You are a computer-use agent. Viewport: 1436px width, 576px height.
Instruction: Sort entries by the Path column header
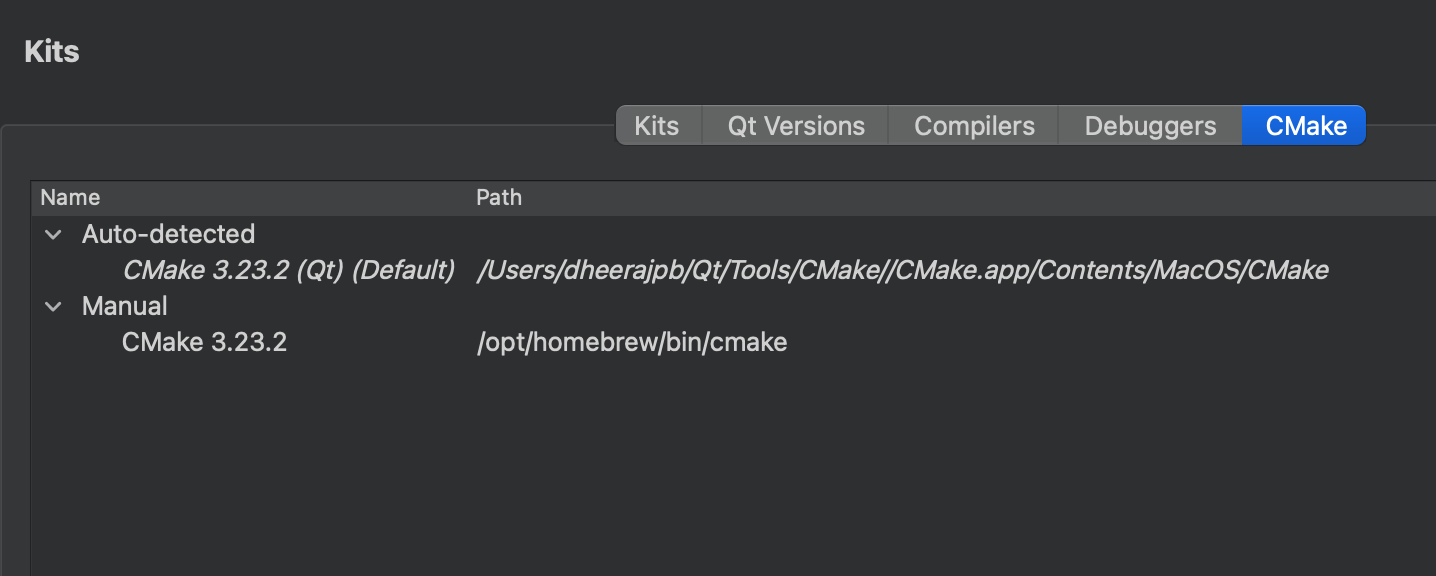(499, 197)
